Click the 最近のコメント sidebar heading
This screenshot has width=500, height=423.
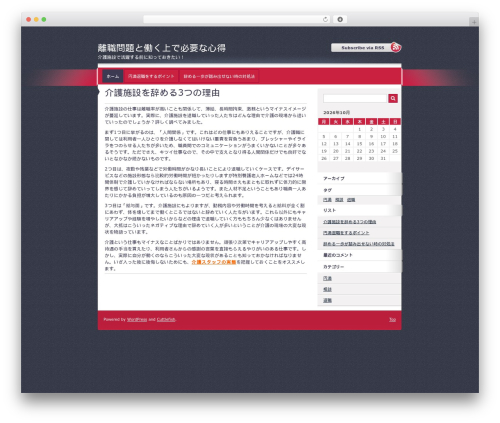[x=338, y=255]
